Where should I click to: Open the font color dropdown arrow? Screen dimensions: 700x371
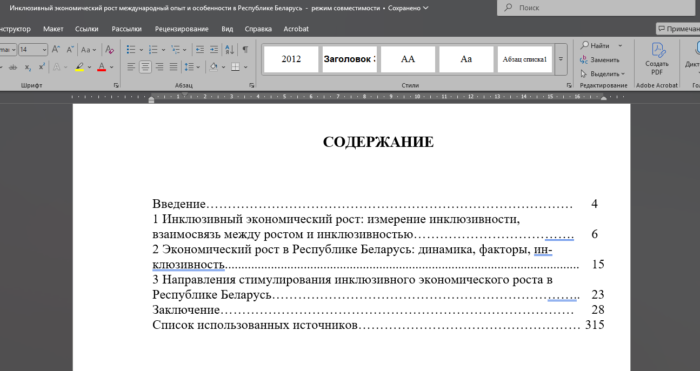(x=112, y=67)
